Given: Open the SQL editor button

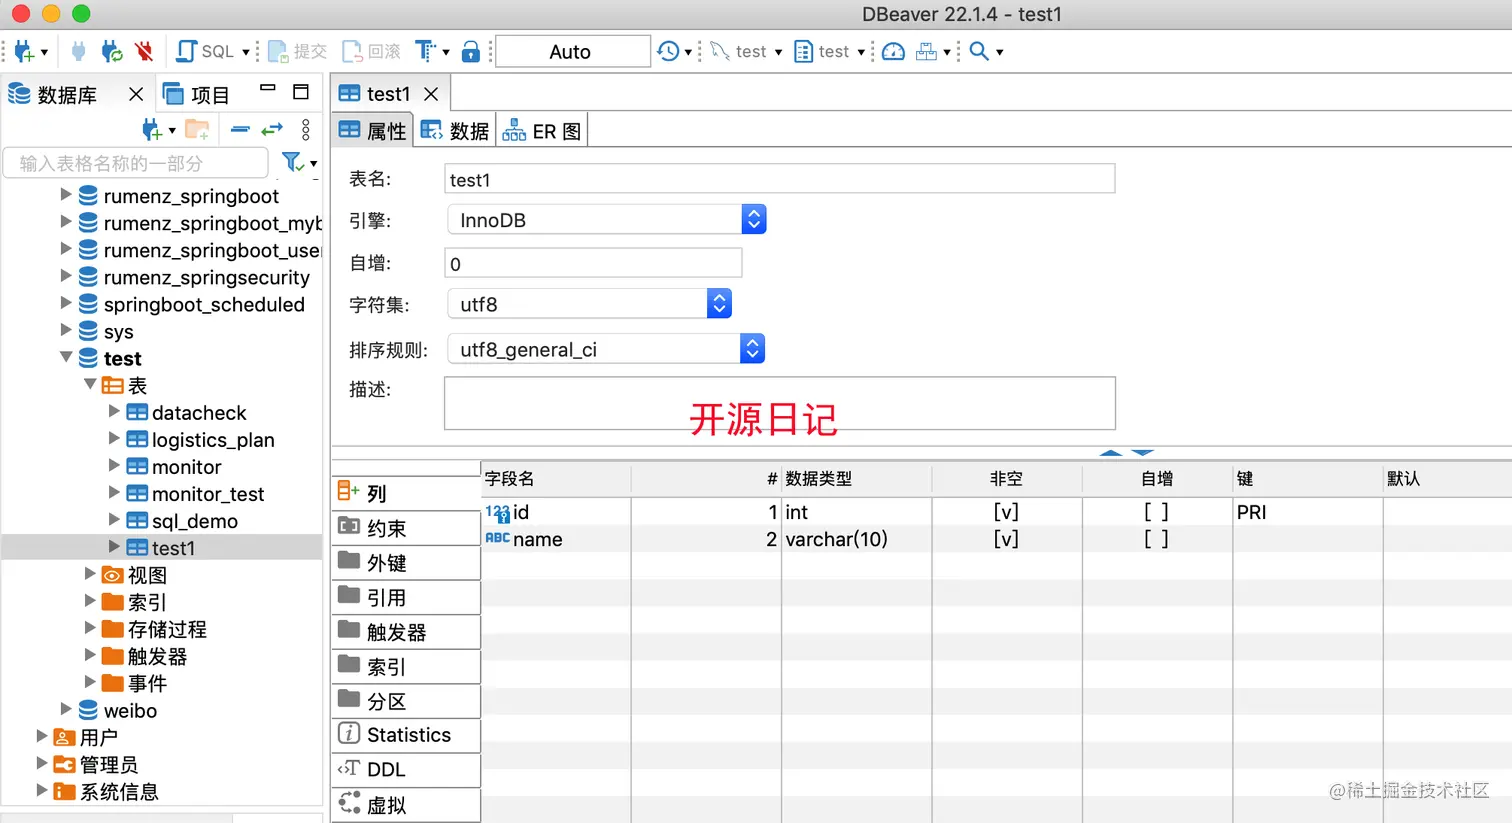Looking at the screenshot, I should coord(206,51).
